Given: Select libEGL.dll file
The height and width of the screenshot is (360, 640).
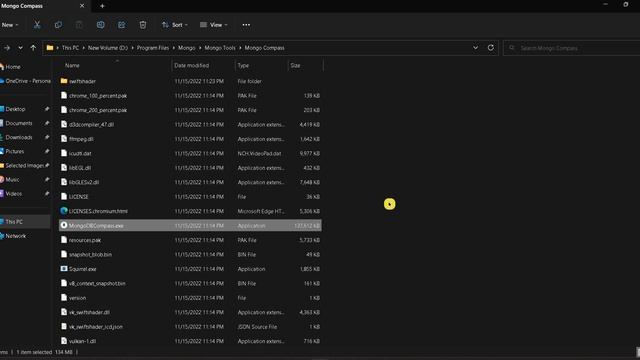Looking at the screenshot, I should click(x=190, y=168).
